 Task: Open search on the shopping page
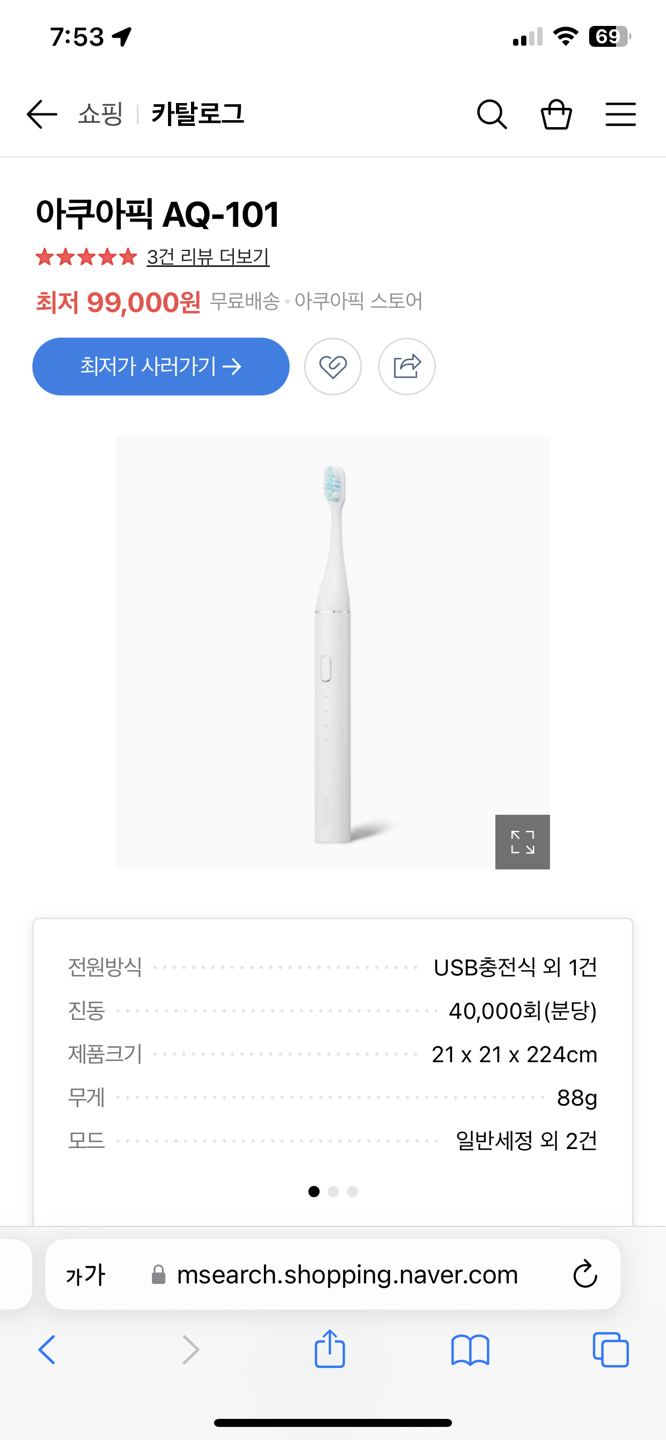(492, 114)
